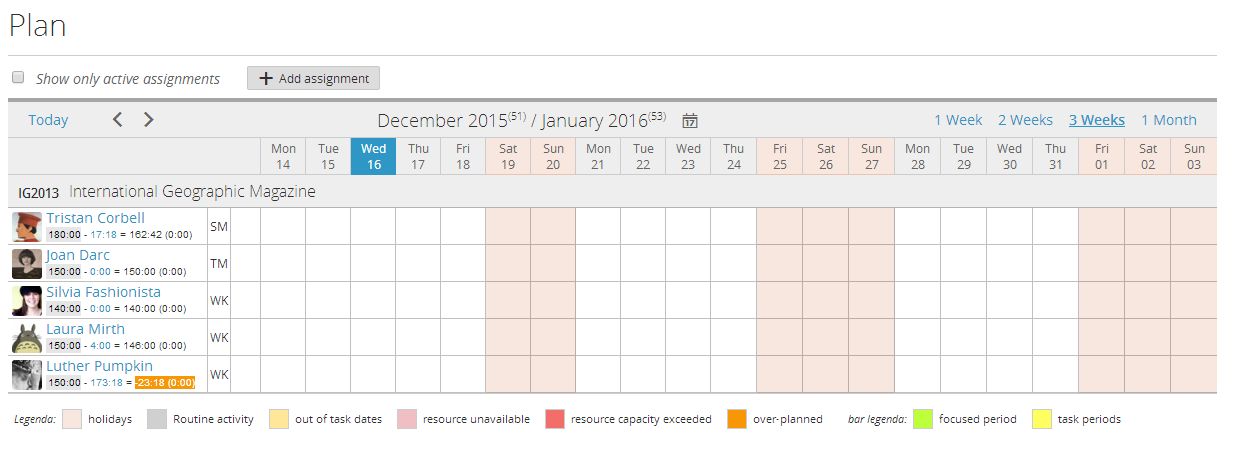The height and width of the screenshot is (453, 1234).
Task: Select the 3 Weeks view
Action: pyautogui.click(x=1096, y=120)
